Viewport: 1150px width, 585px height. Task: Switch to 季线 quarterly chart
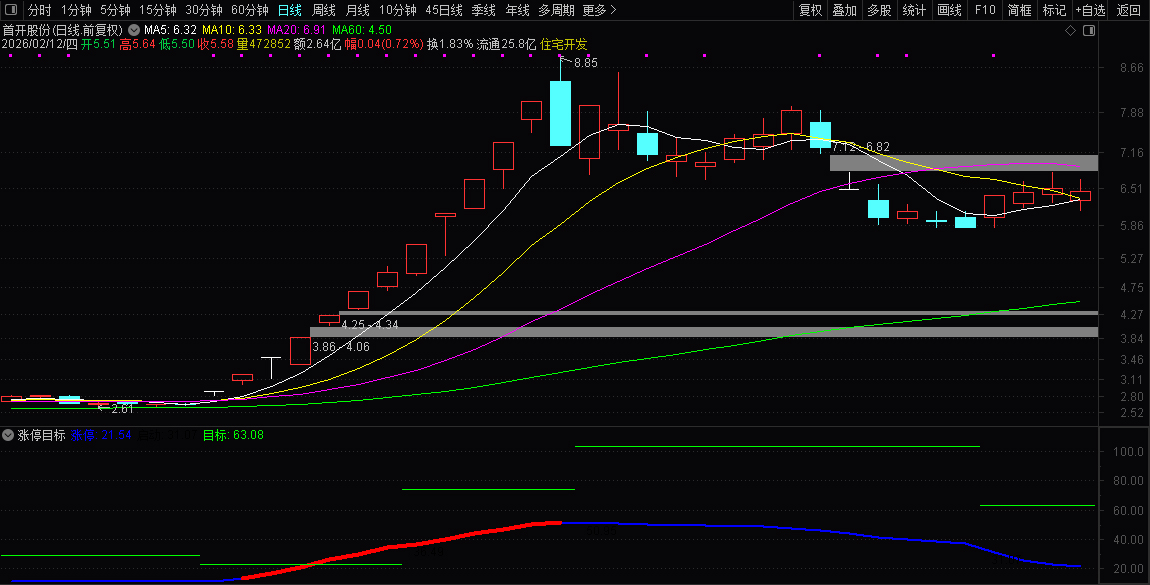click(x=483, y=10)
